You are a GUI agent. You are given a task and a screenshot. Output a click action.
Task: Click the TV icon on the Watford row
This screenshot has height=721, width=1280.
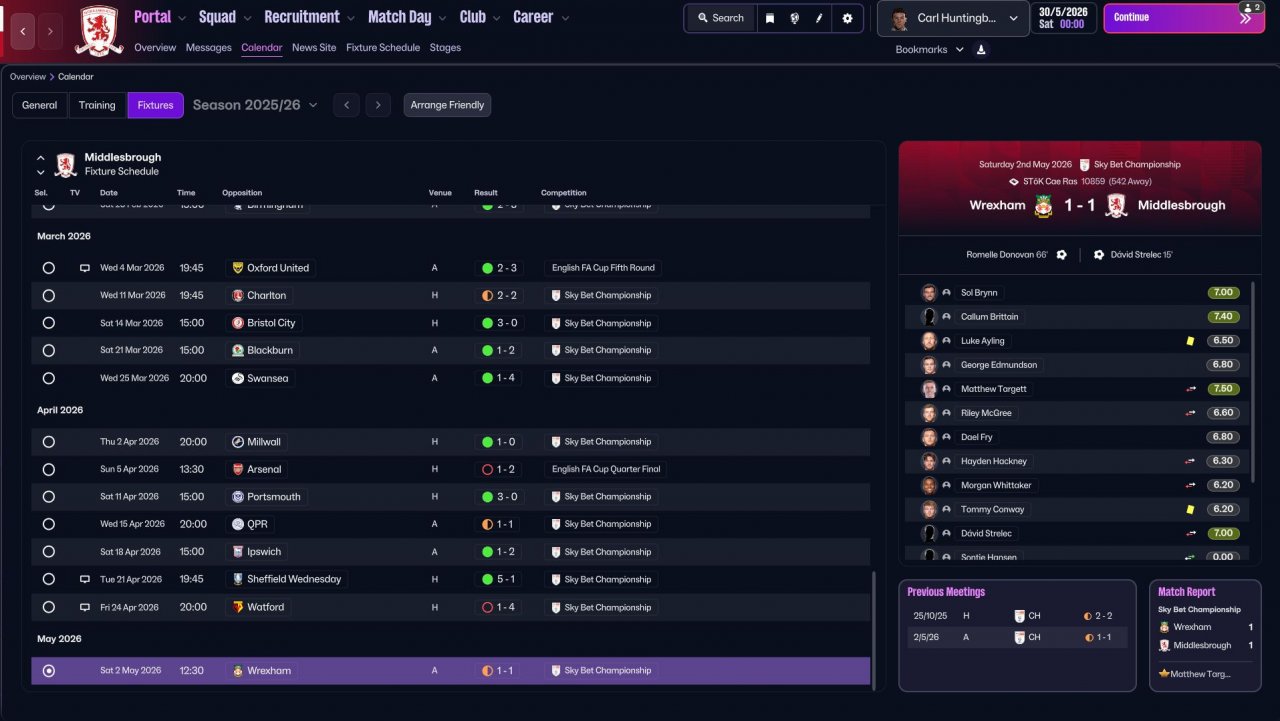85,607
